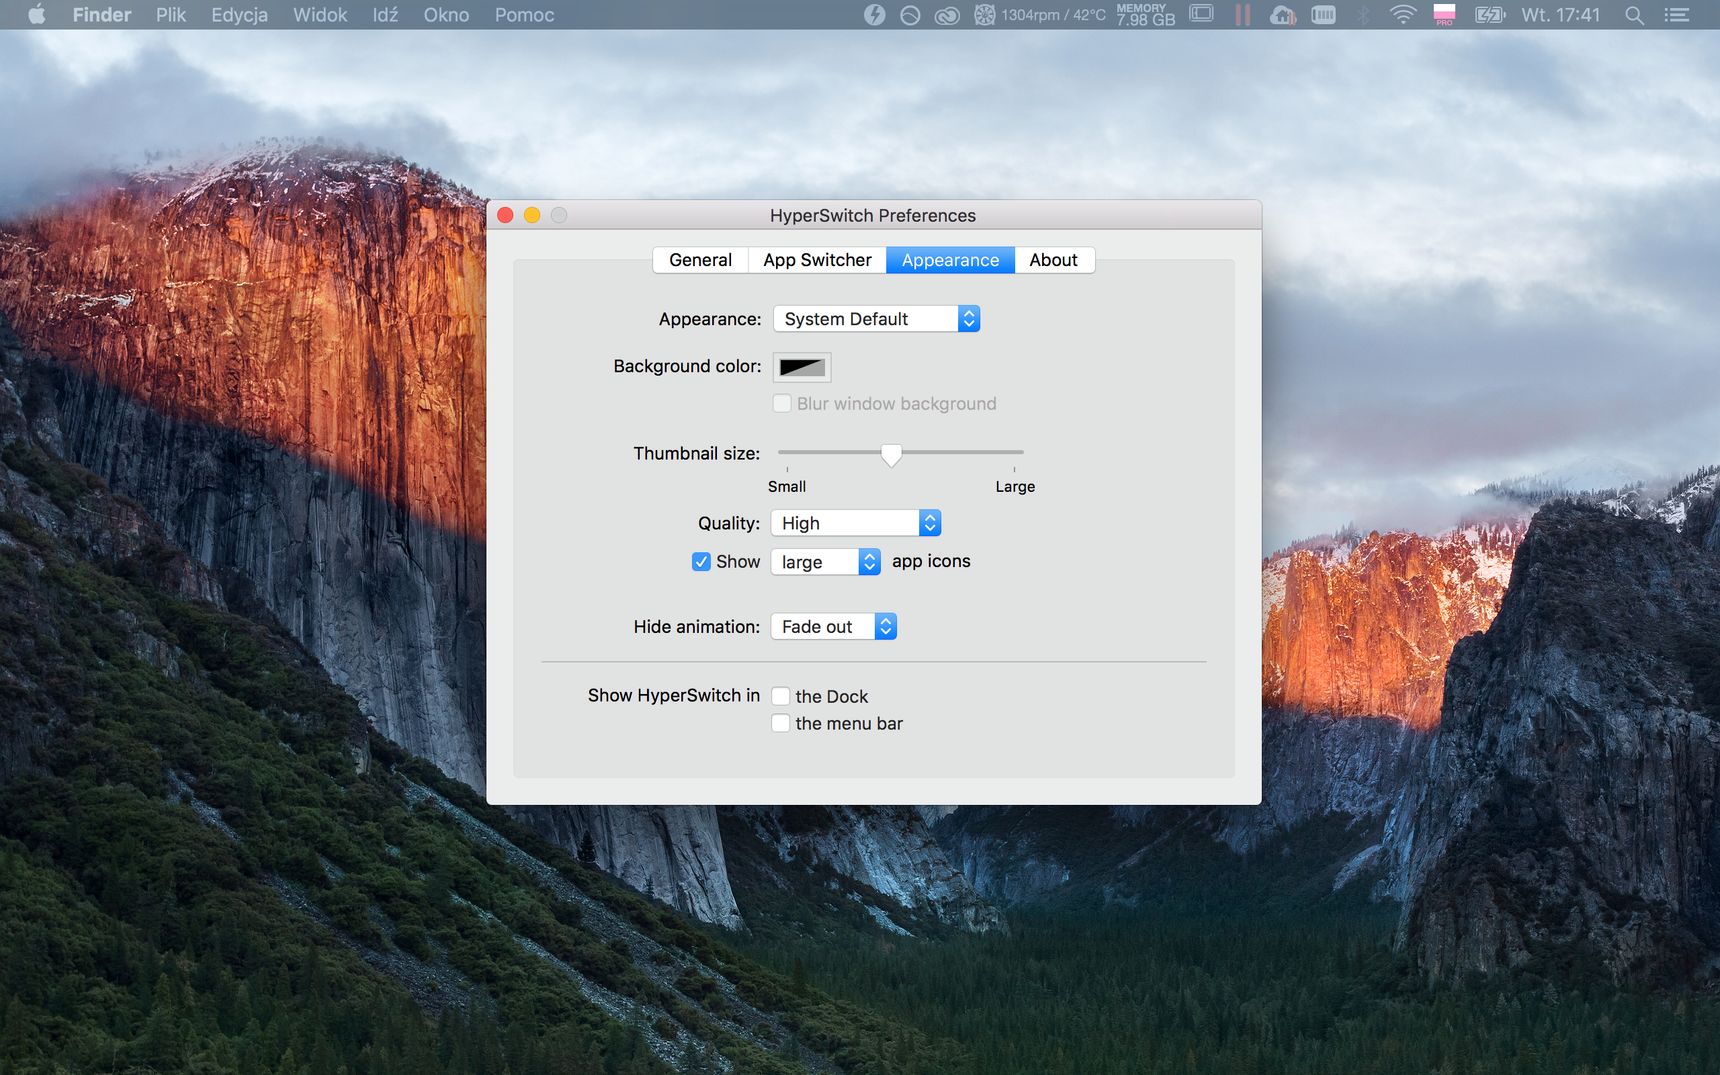Click the red double-bar menu bar icon
Viewport: 1720px width, 1075px height.
pyautogui.click(x=1243, y=15)
